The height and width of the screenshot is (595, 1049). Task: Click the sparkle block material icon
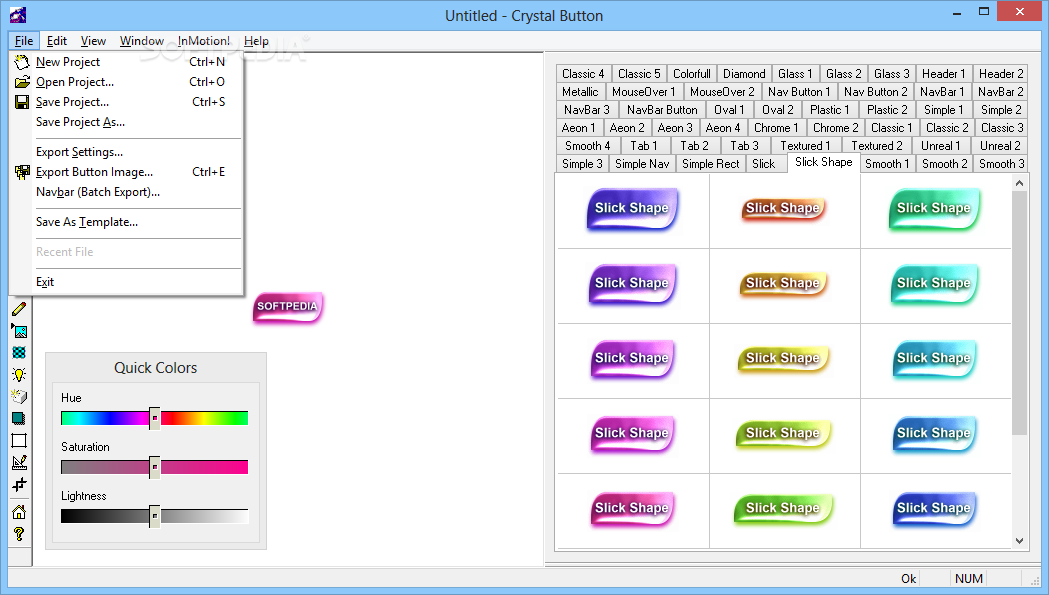[19, 397]
